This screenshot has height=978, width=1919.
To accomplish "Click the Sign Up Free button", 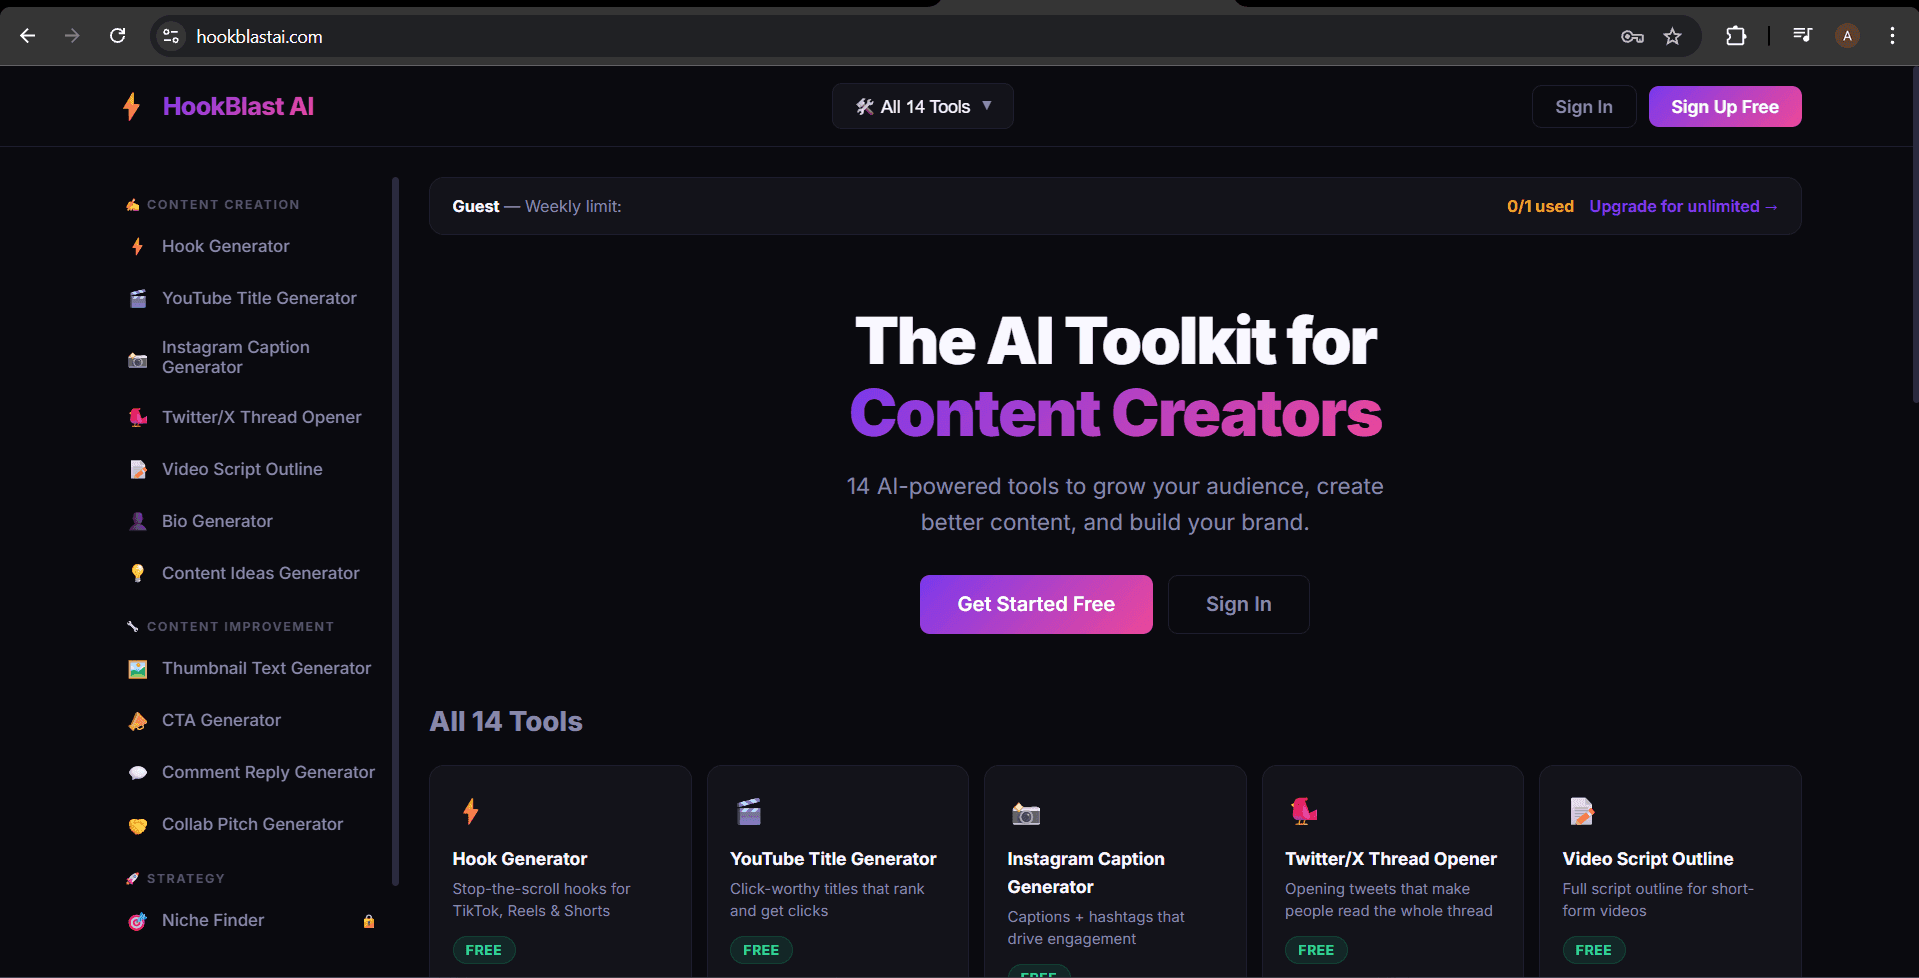I will tap(1725, 106).
